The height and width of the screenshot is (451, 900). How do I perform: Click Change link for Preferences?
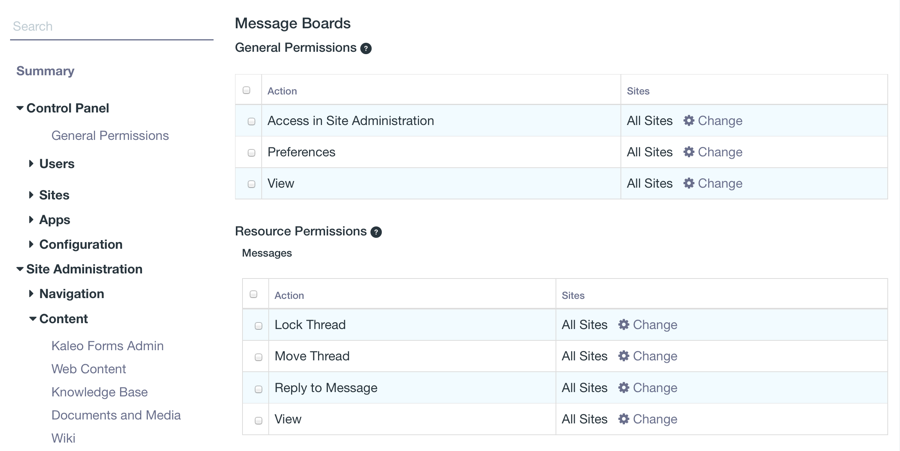(x=720, y=152)
